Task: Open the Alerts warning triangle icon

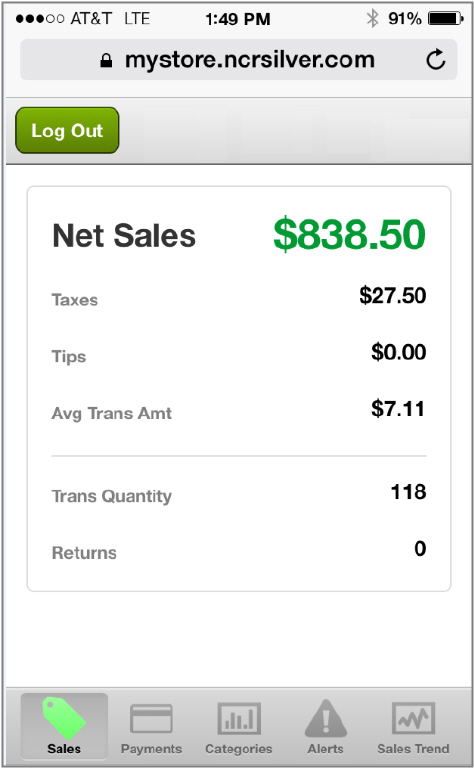Action: 326,718
